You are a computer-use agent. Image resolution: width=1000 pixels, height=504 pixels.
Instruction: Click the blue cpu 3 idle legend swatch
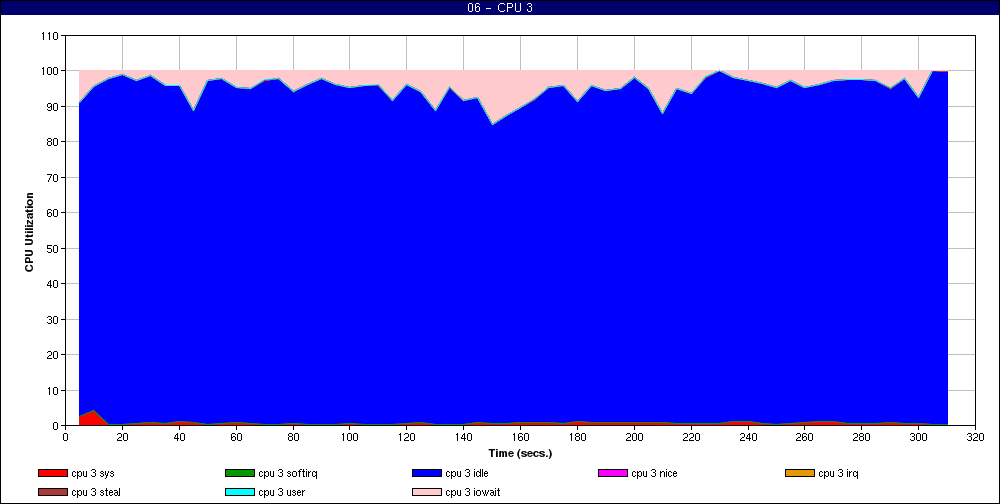coord(427,473)
